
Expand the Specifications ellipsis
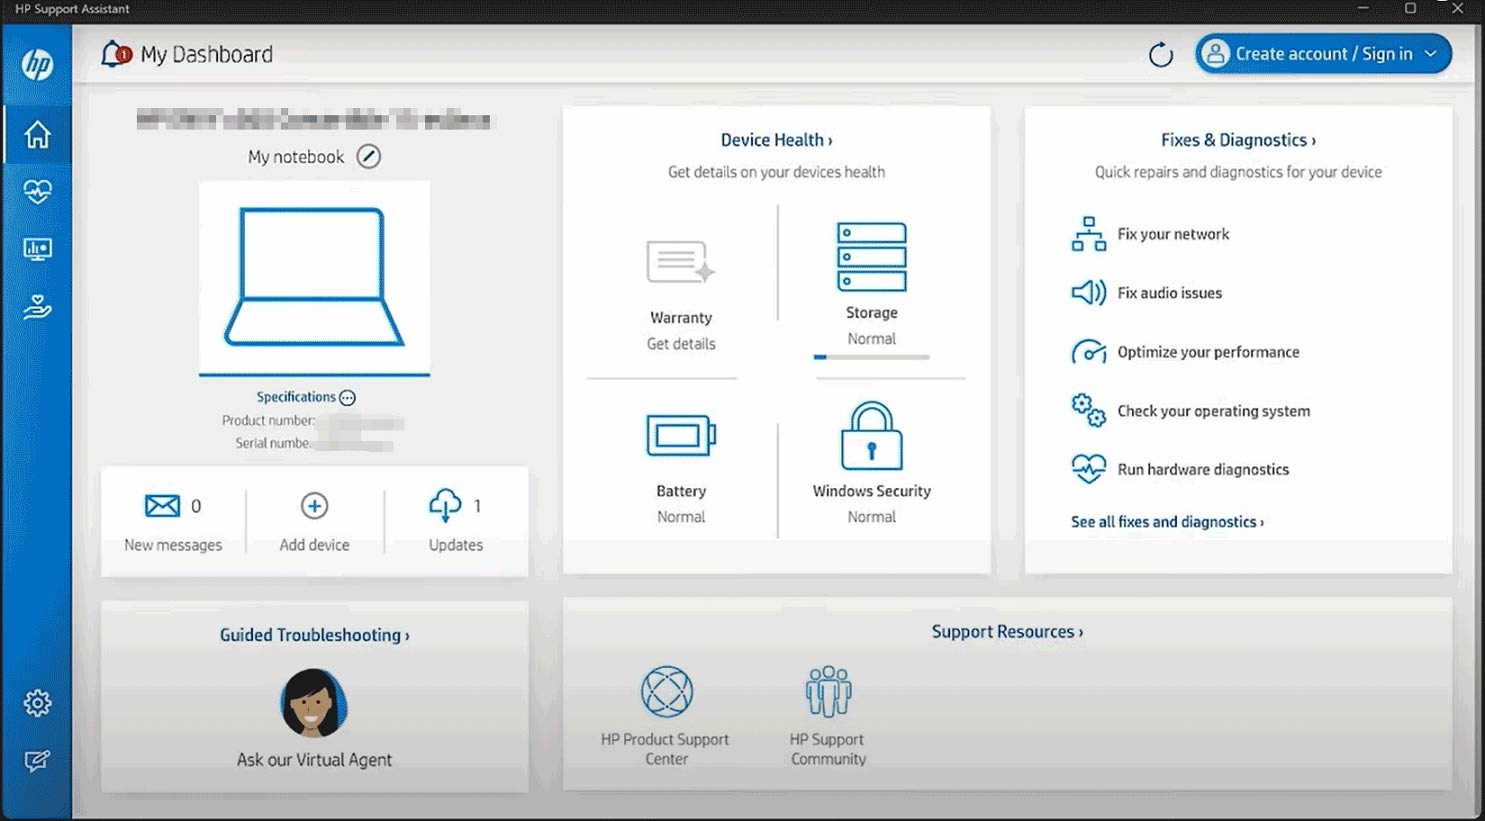click(346, 397)
